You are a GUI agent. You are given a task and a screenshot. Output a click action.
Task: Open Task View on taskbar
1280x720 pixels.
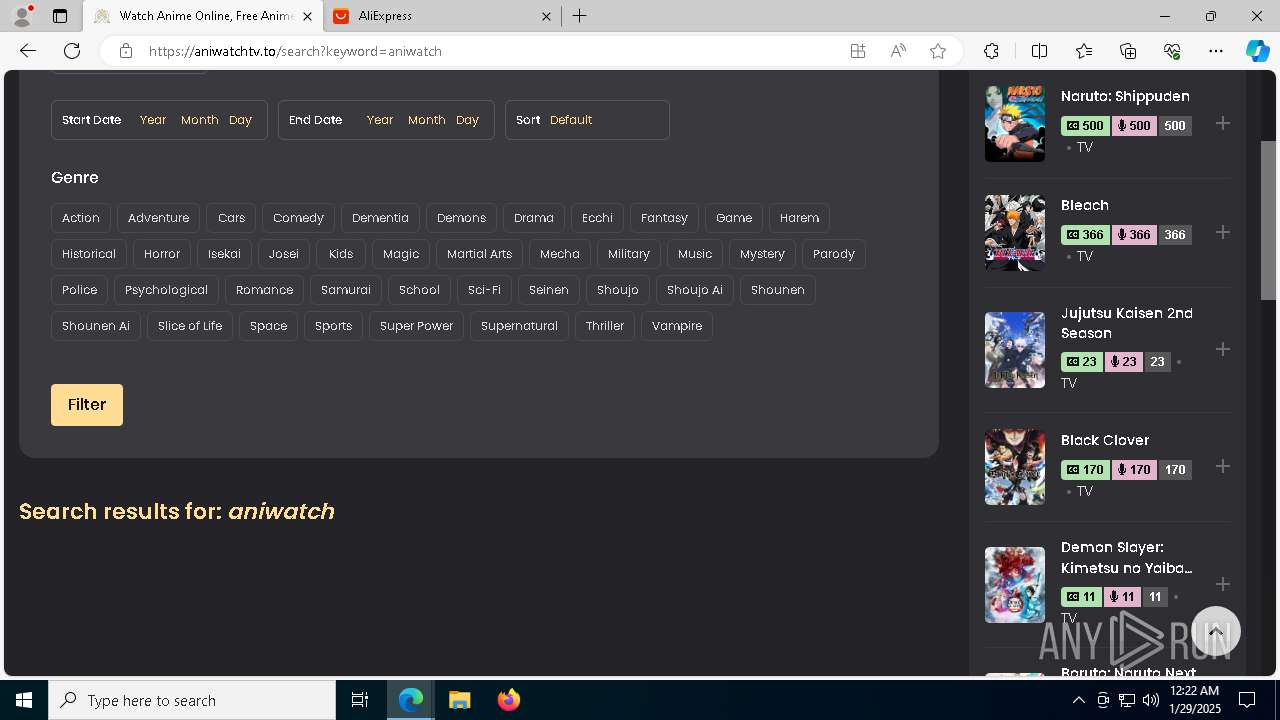click(x=360, y=700)
